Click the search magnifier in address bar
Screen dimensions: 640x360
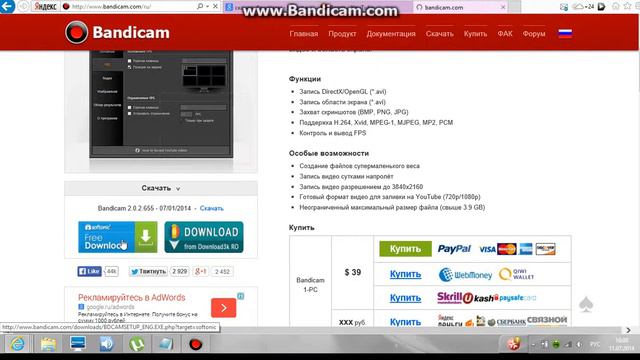click(200, 7)
